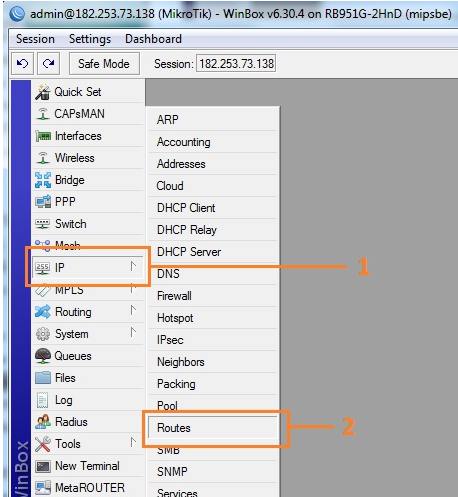The height and width of the screenshot is (497, 458).
Task: Expand the Tools submenu arrow
Action: 133,443
